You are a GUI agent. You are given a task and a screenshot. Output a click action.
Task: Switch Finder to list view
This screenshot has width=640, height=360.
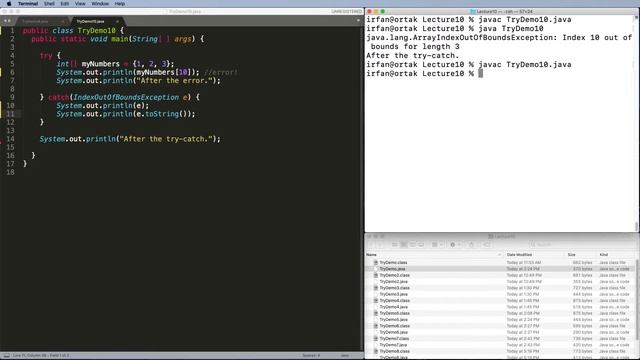tap(403, 245)
